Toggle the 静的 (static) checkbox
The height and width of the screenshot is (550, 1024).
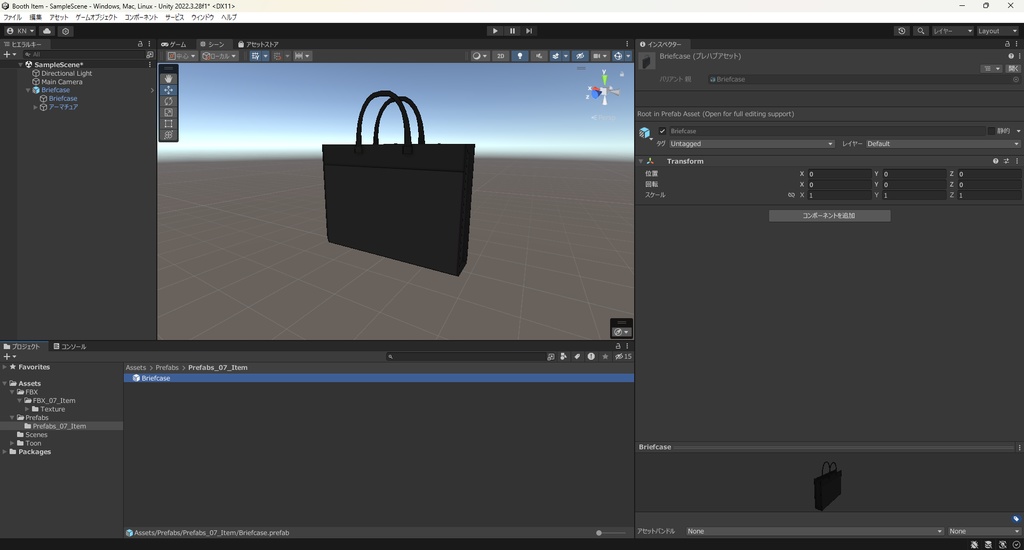pyautogui.click(x=991, y=131)
